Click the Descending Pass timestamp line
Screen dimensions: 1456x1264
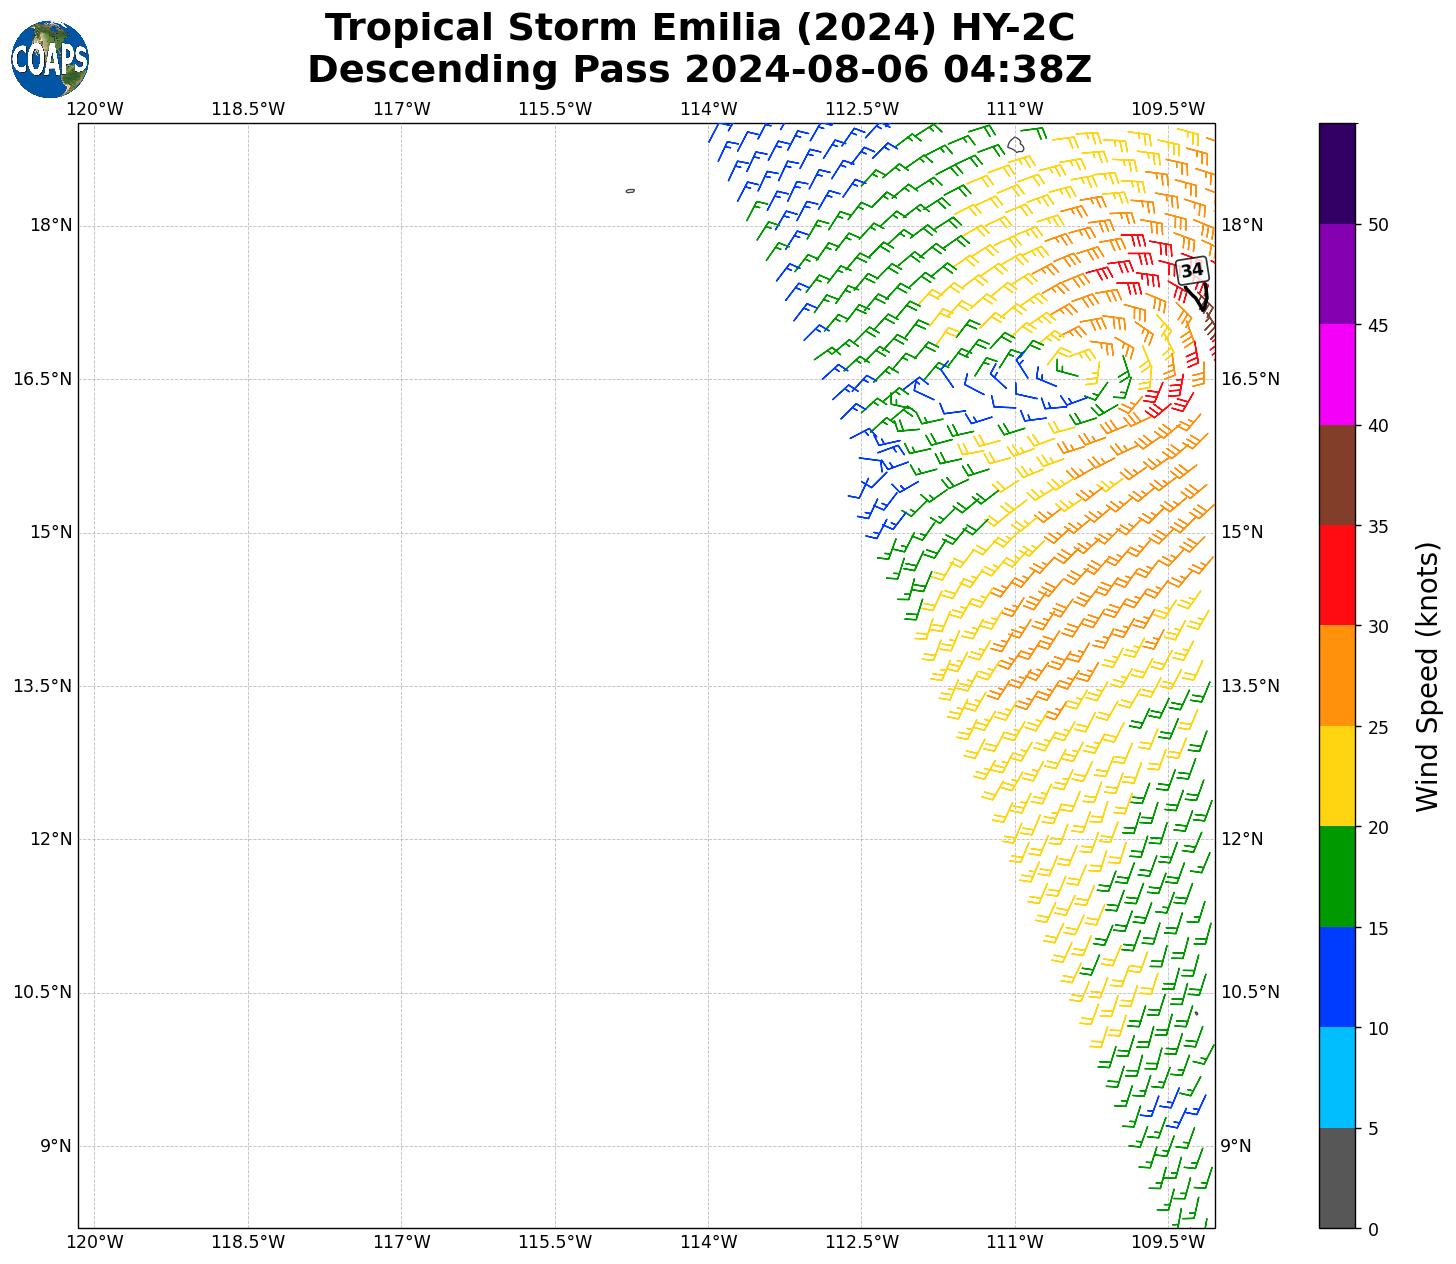(699, 70)
